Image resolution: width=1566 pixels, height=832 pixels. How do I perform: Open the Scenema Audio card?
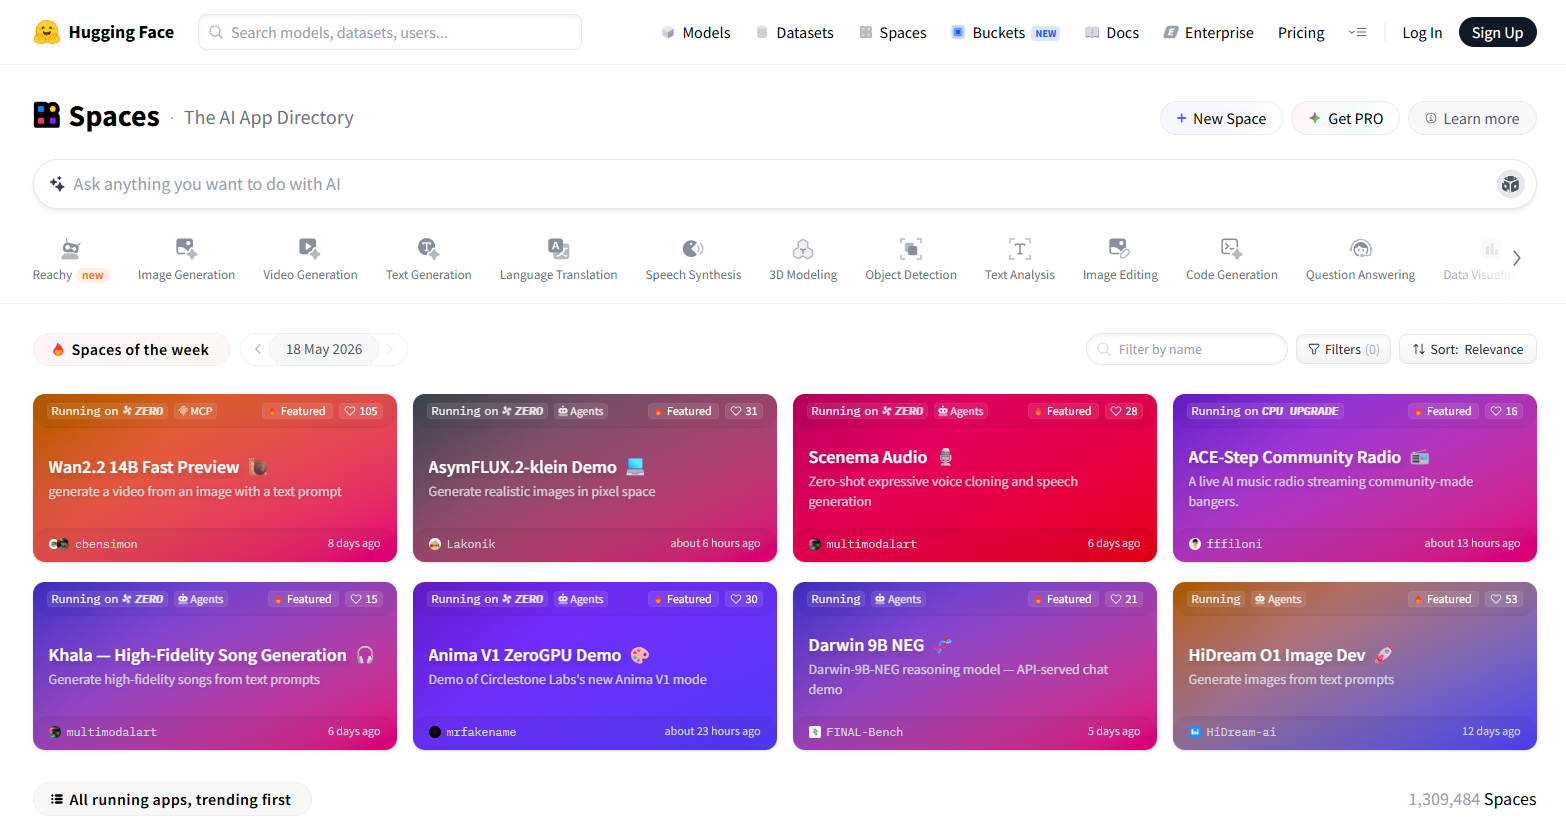(x=975, y=478)
